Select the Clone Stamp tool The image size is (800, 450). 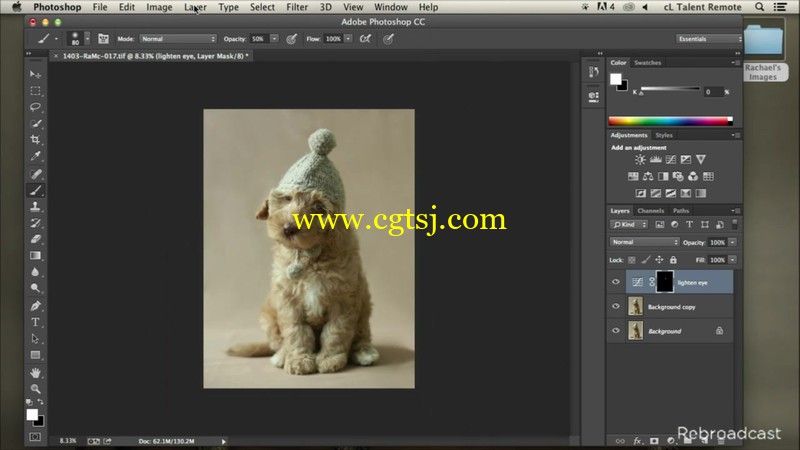coord(35,207)
